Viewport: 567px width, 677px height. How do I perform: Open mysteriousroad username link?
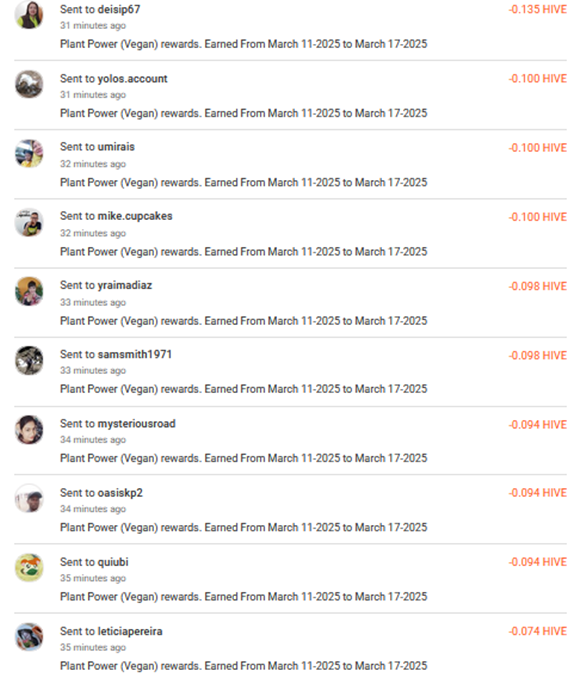click(x=136, y=424)
